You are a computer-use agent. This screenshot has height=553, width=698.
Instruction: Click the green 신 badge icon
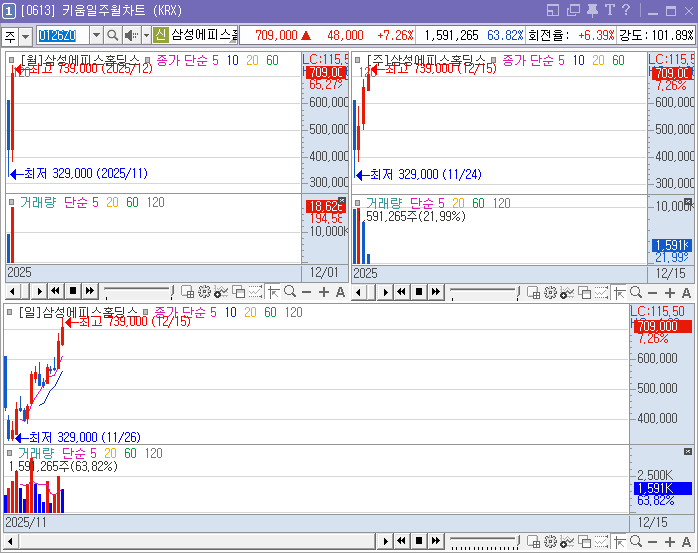(160, 35)
